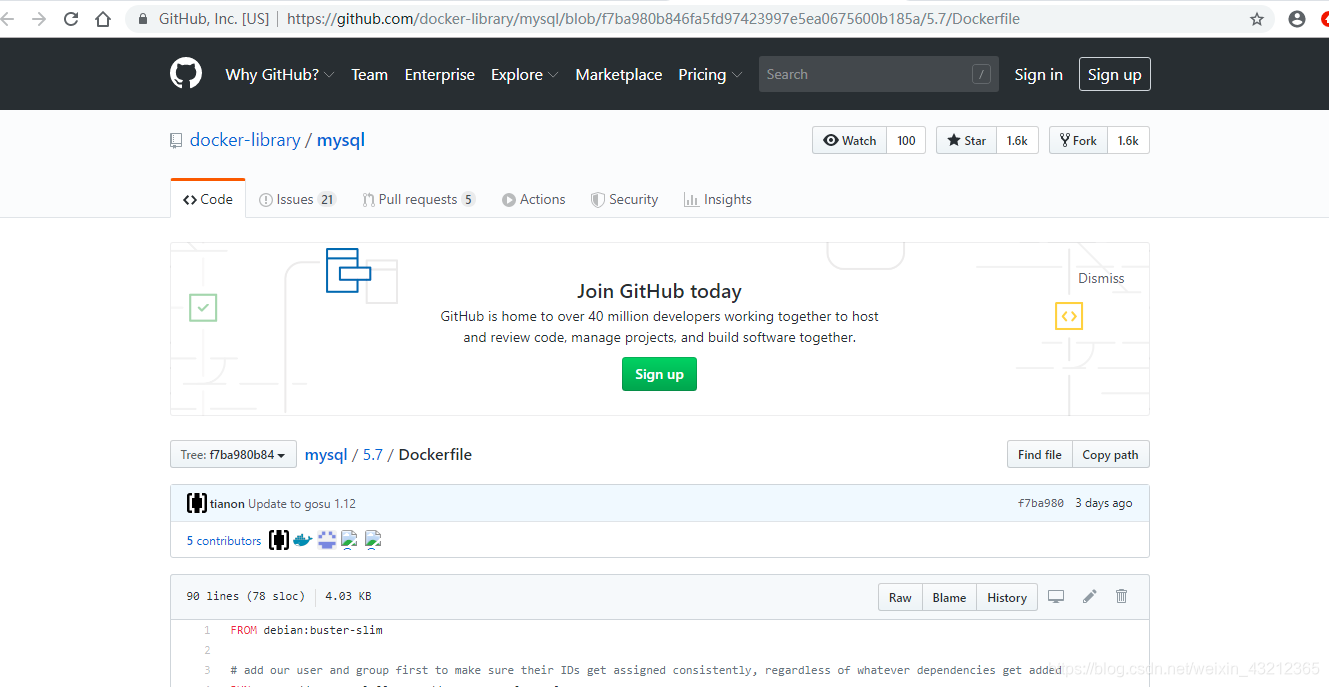
Task: Click the GitHub octocat logo
Action: coord(186,74)
